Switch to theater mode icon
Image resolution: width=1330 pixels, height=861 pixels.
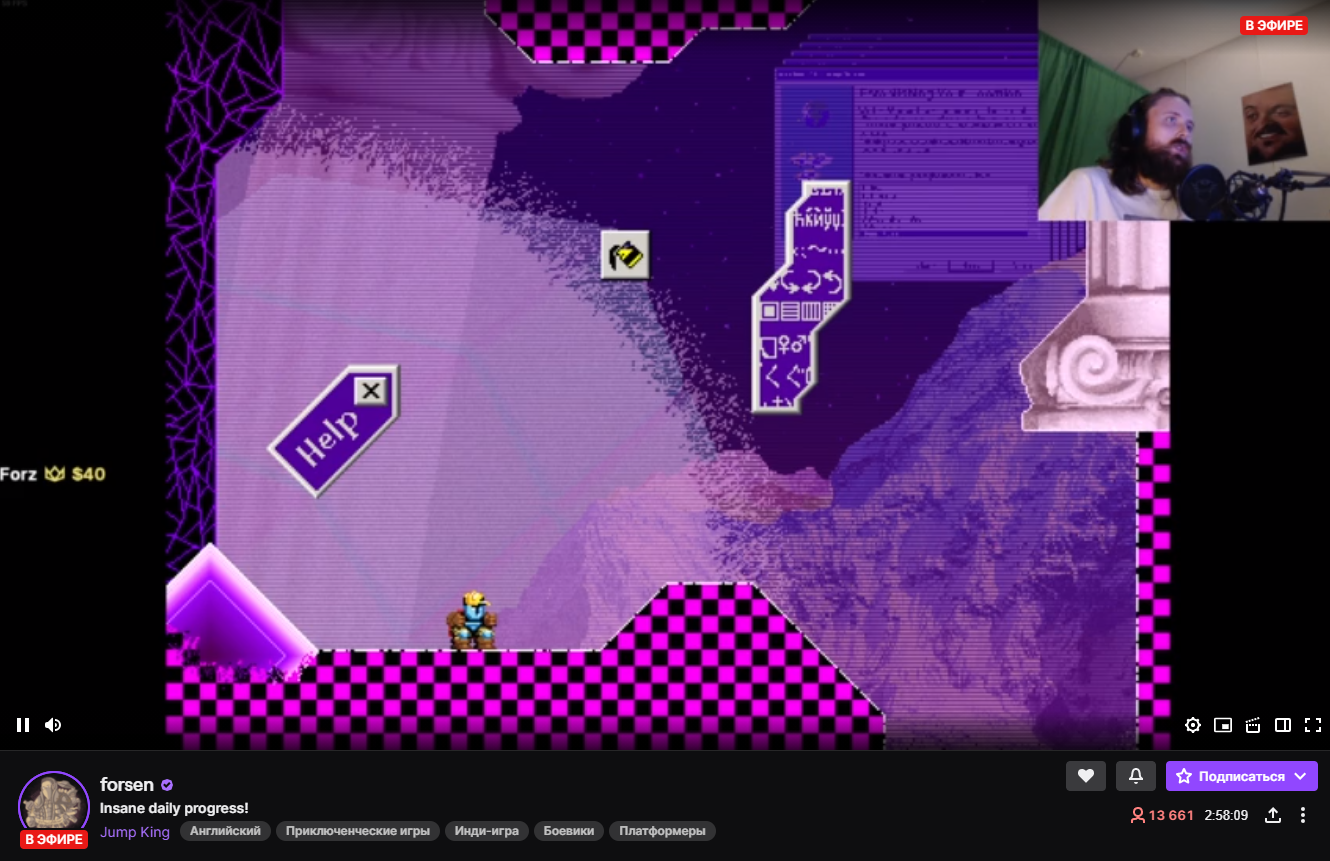pos(1282,725)
